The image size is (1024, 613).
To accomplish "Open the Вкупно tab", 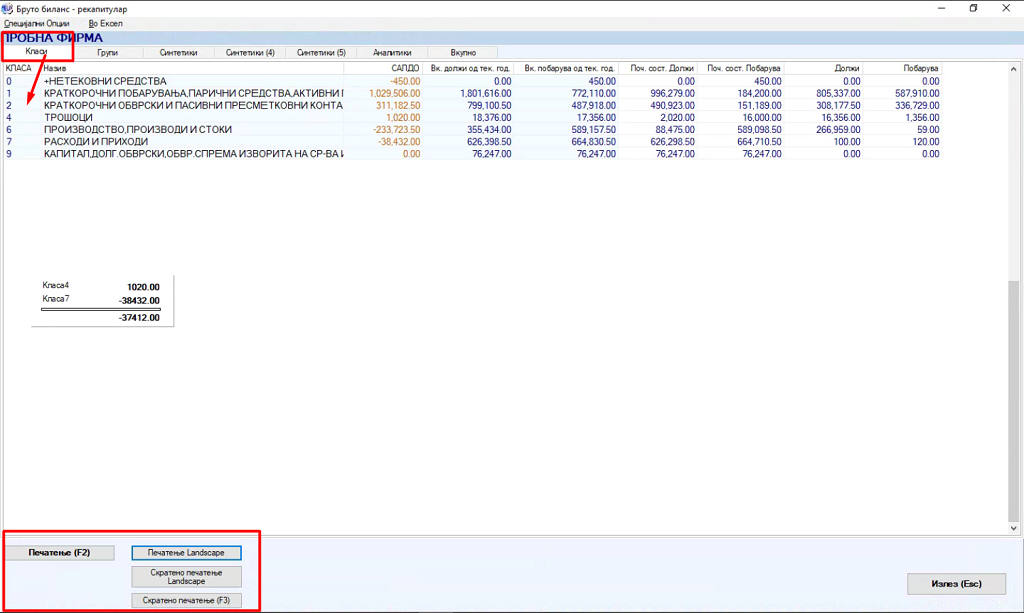I will (x=463, y=52).
